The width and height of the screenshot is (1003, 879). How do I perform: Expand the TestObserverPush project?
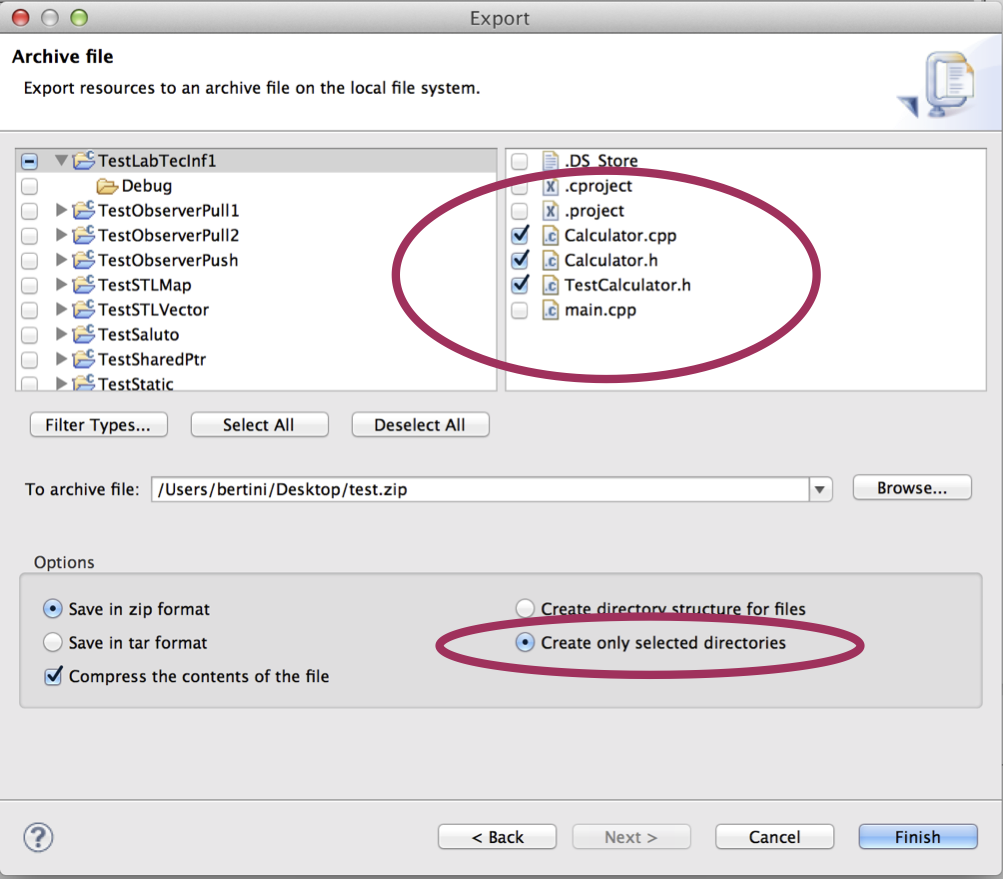tap(61, 259)
